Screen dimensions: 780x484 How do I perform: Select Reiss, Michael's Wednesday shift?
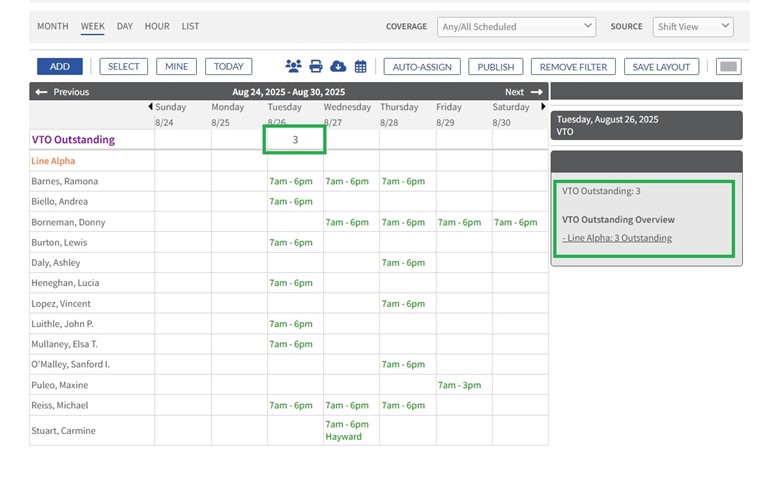tap(347, 405)
